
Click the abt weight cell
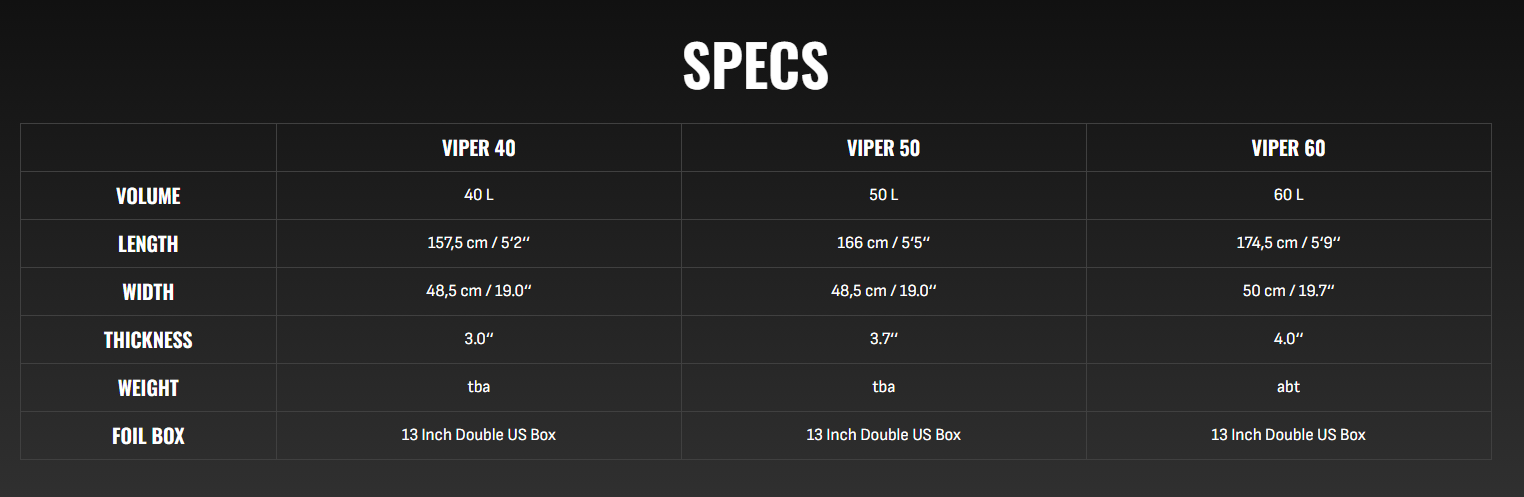(x=1288, y=387)
